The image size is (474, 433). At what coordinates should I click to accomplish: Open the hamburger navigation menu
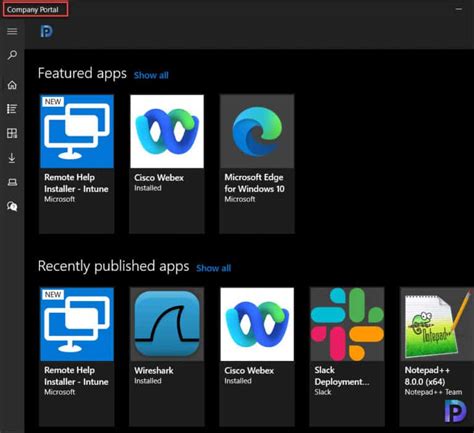(x=12, y=31)
